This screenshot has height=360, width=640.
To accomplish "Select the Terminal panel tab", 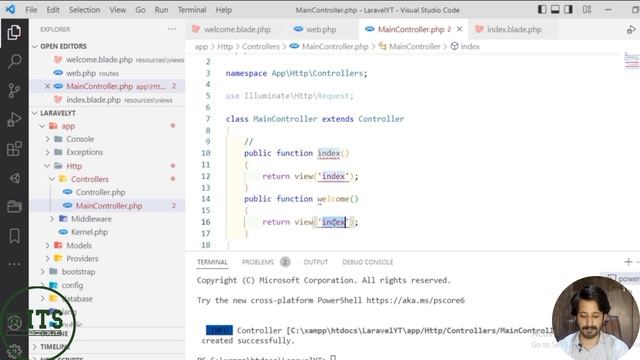I will (x=212, y=262).
